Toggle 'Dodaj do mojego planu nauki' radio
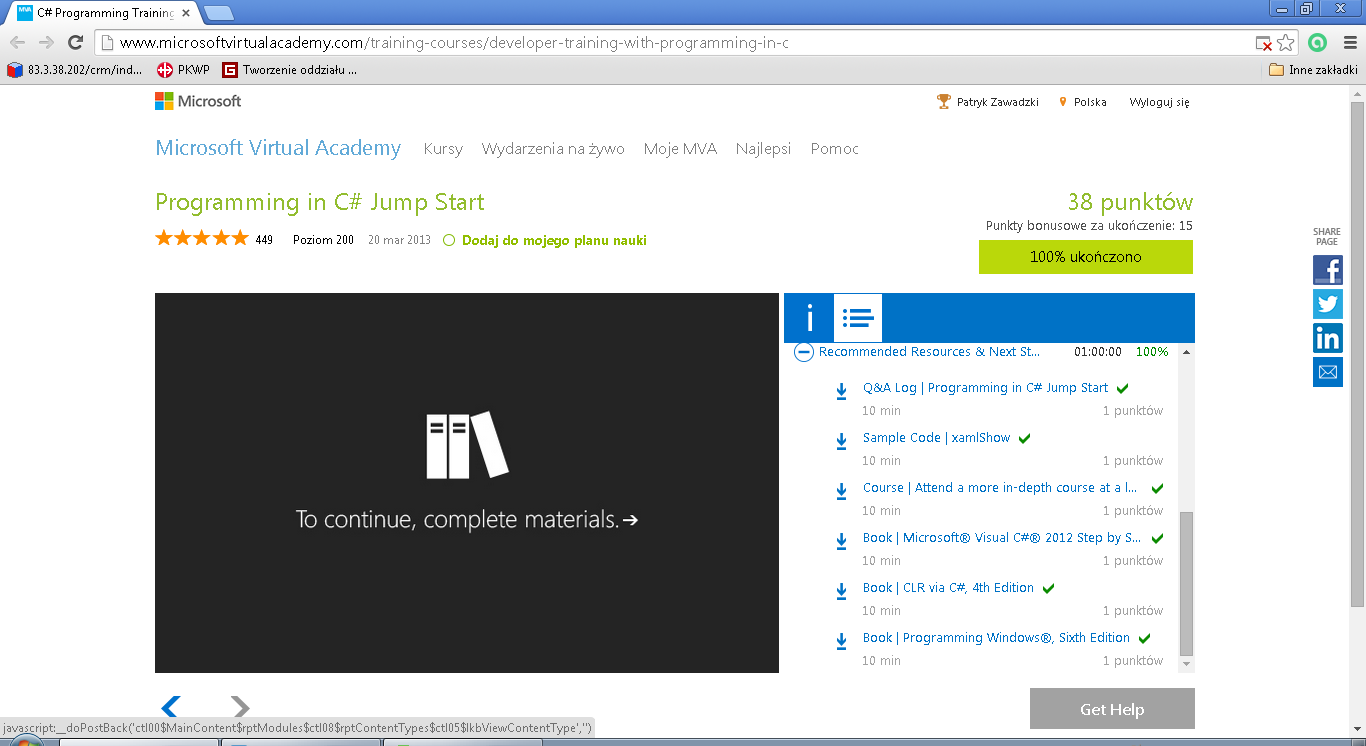The image size is (1366, 746). coord(449,240)
